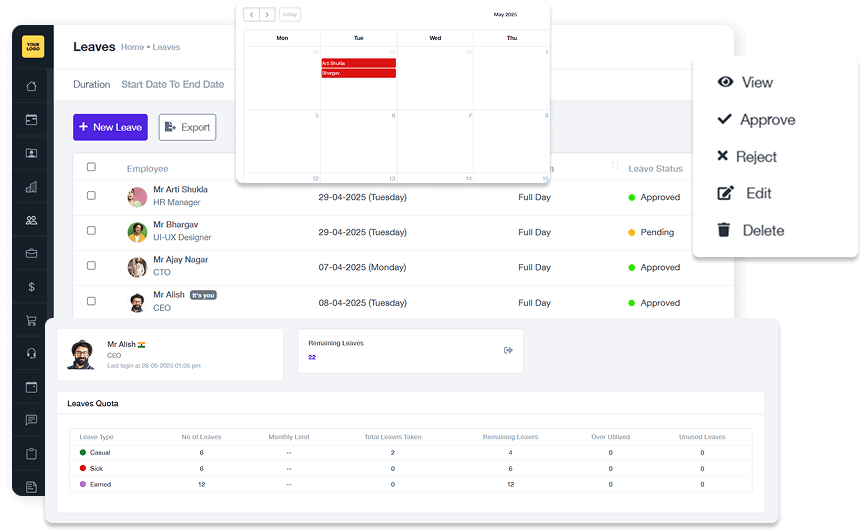Click the red Arti Shukla calendar event

(x=358, y=63)
